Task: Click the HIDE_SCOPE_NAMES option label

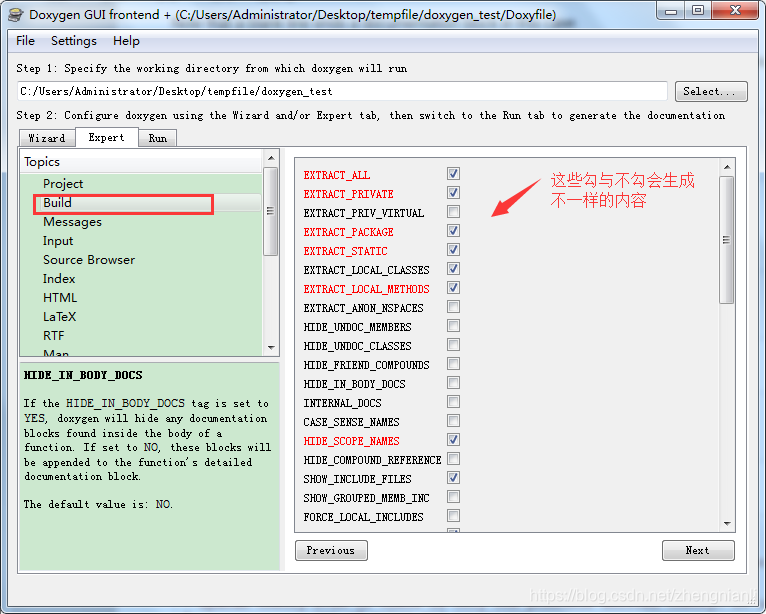Action: point(351,442)
